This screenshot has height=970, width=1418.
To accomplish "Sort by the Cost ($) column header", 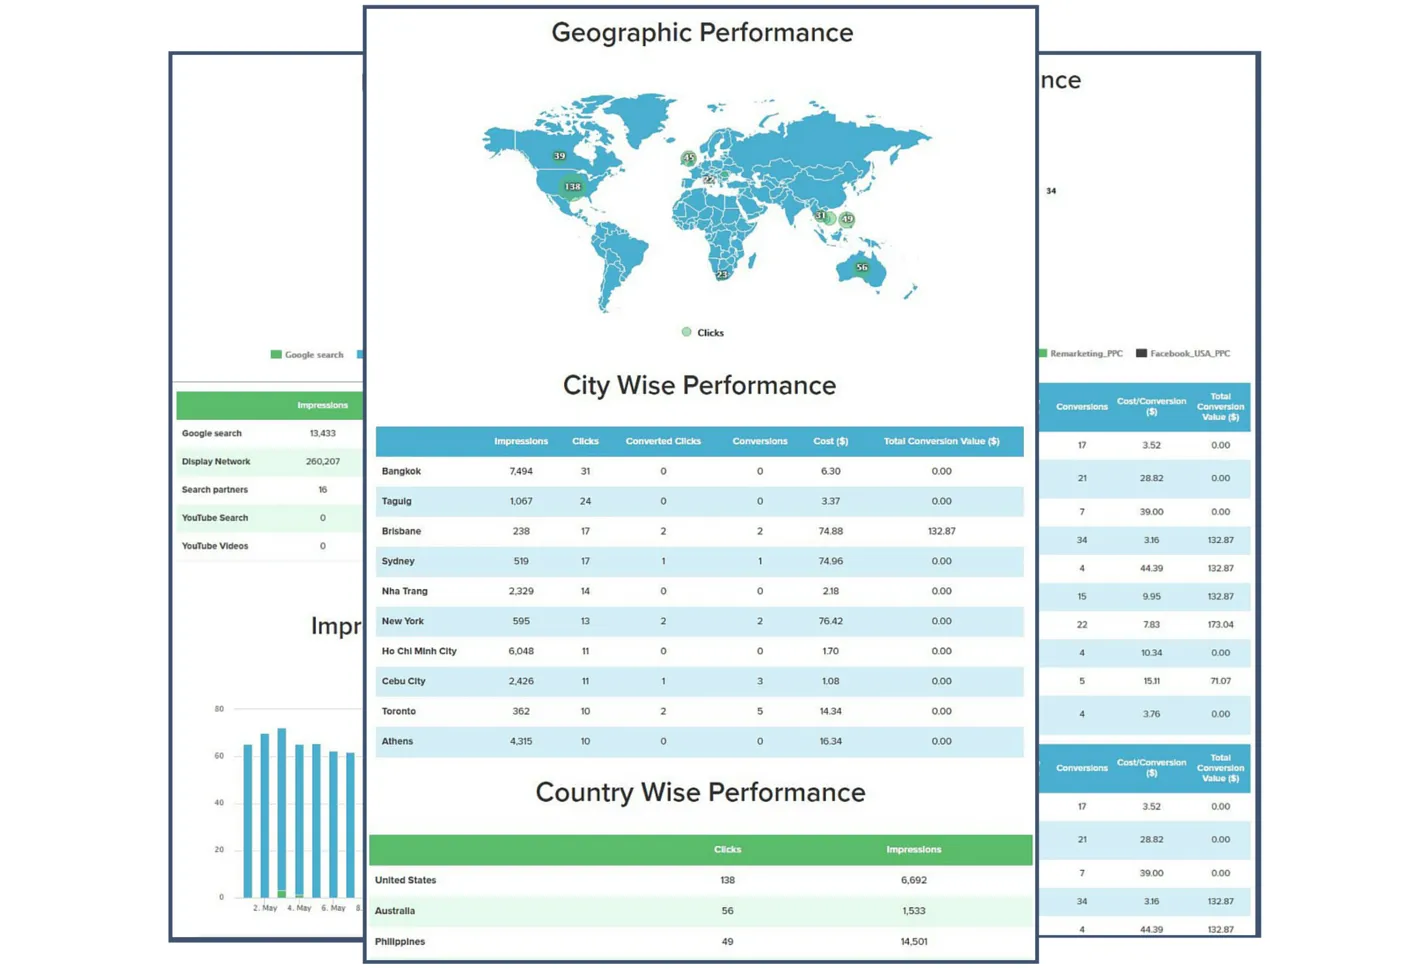I will tap(830, 441).
